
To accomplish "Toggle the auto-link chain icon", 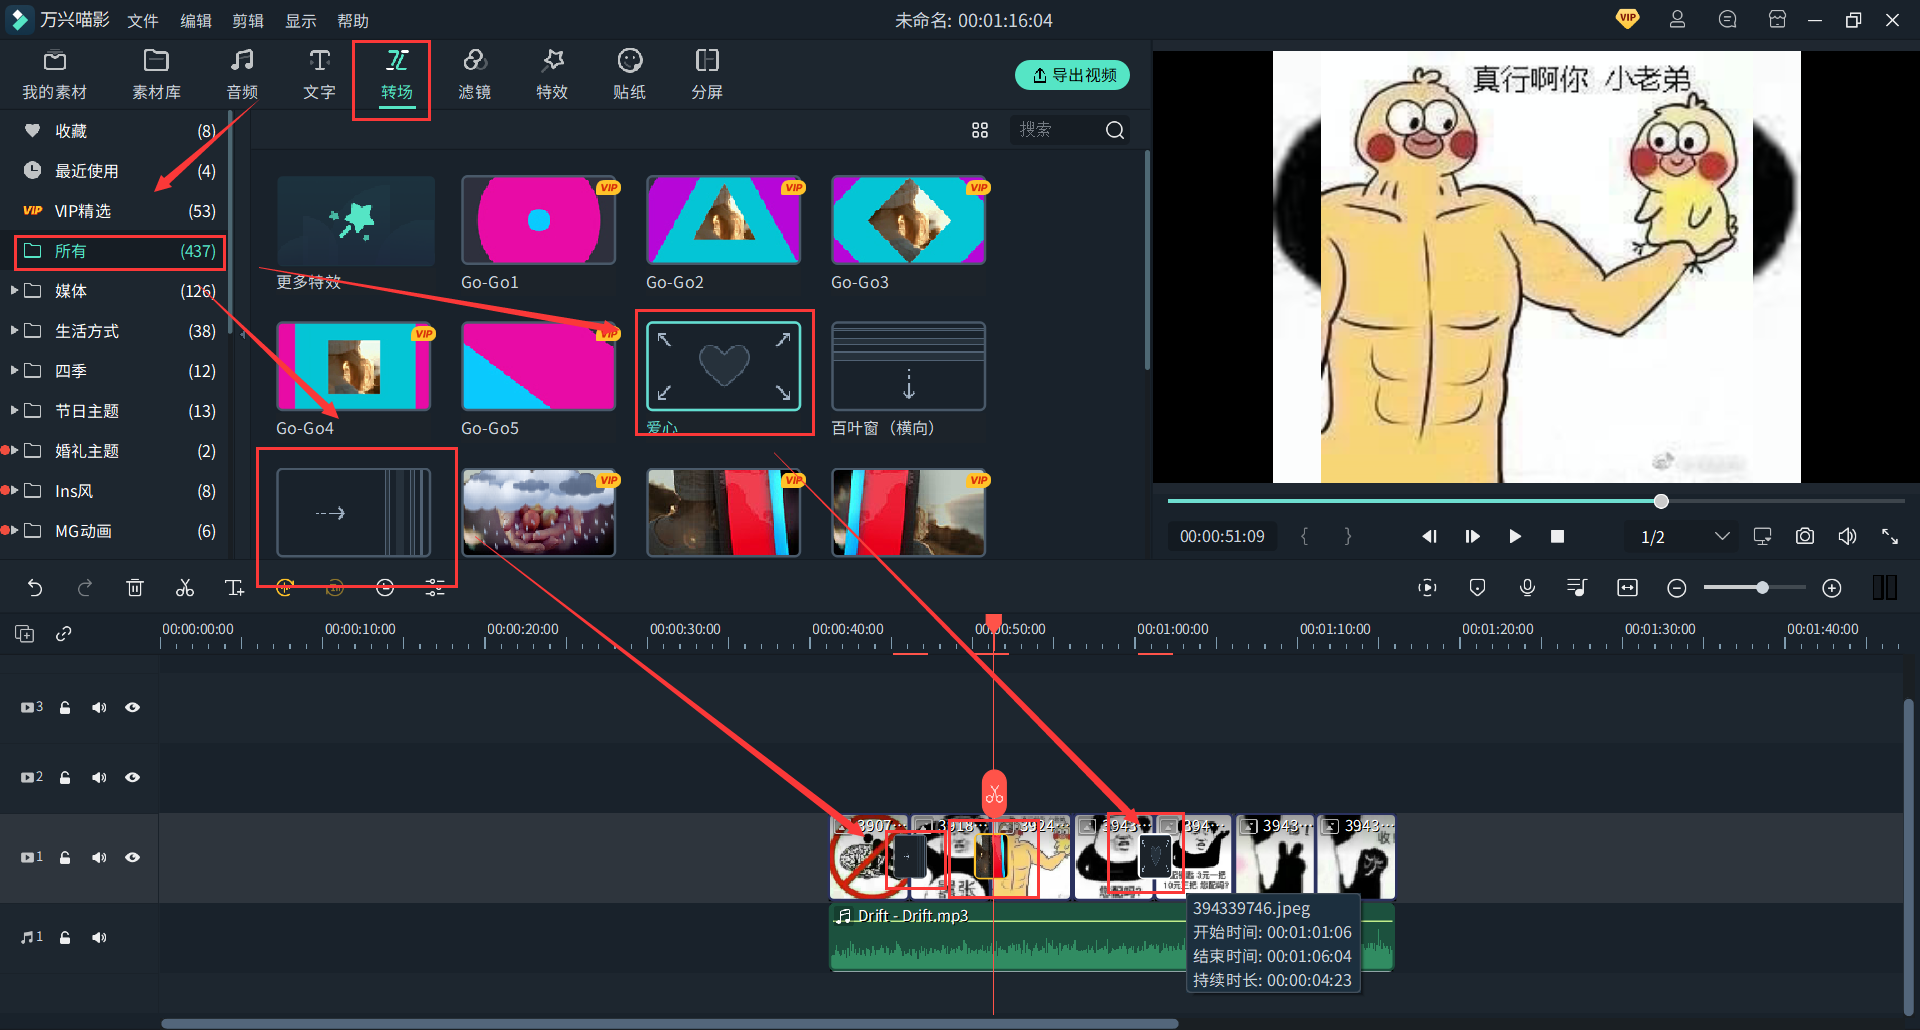I will click(64, 633).
